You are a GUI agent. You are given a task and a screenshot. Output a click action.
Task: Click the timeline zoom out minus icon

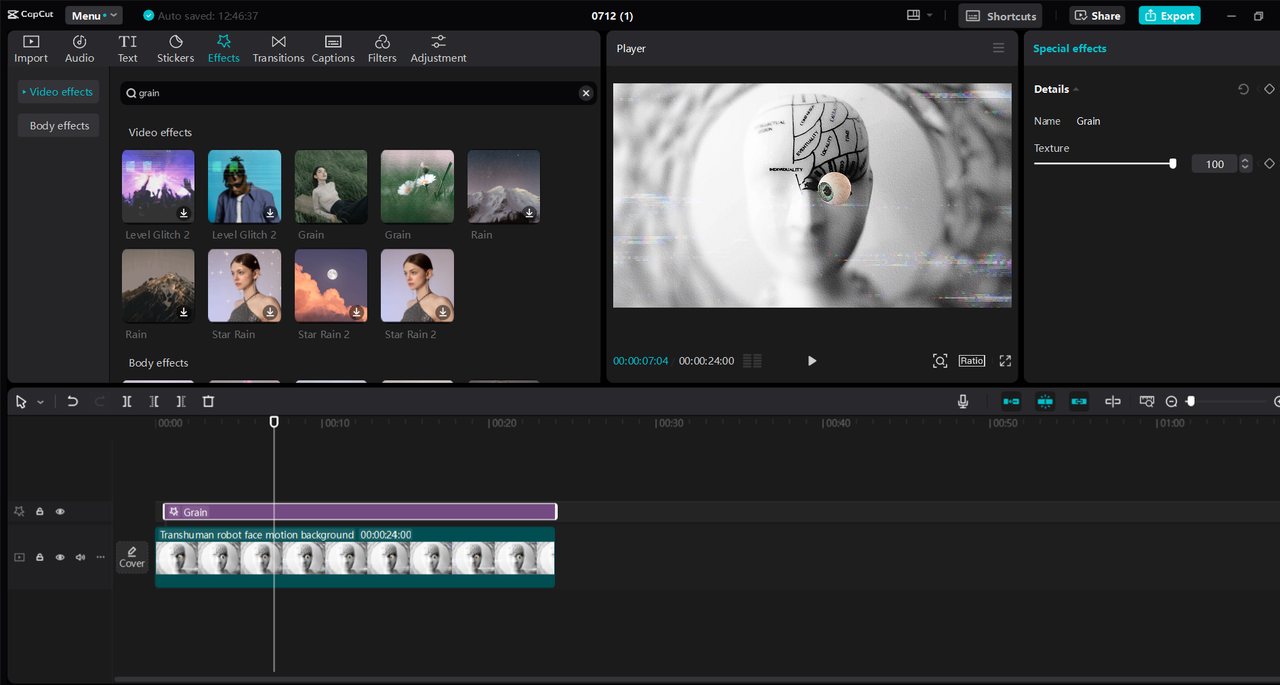(x=1172, y=401)
